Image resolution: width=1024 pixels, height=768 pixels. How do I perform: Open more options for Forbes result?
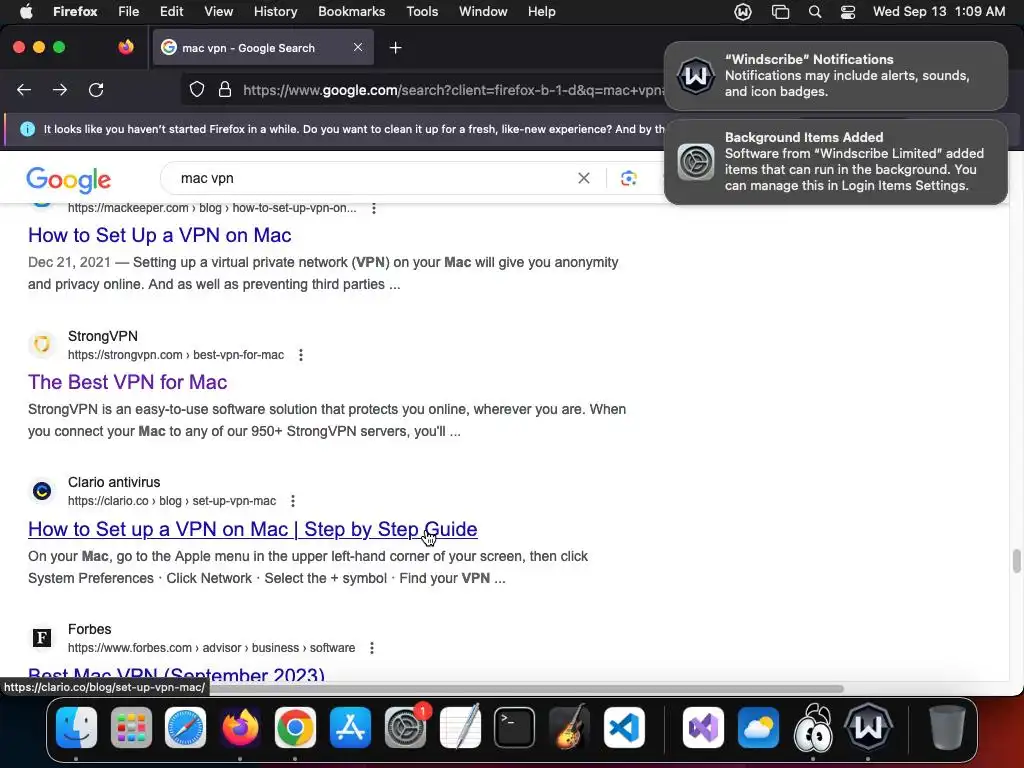pyautogui.click(x=372, y=648)
